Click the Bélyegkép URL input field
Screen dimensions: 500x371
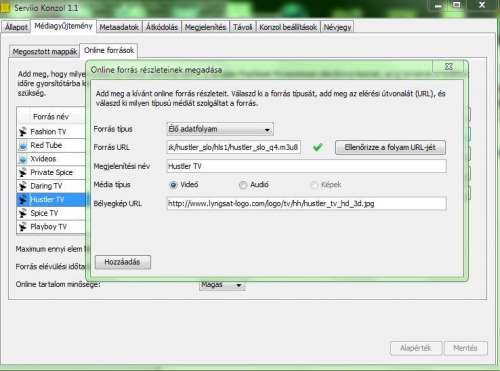[x=306, y=203]
